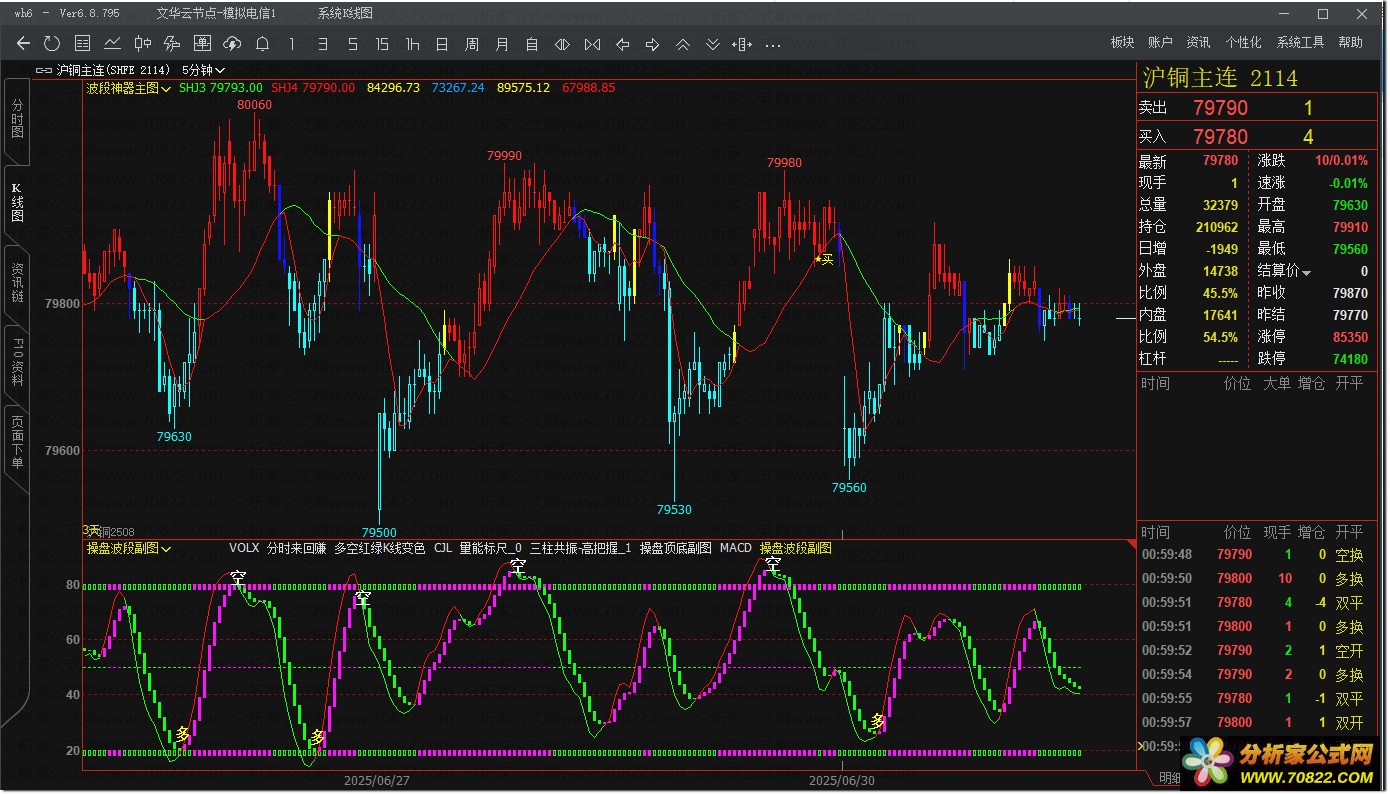Viewport: 1390px width, 794px height.
Task: Expand the 波段神器主图 indicator dropdown
Action: tap(129, 88)
